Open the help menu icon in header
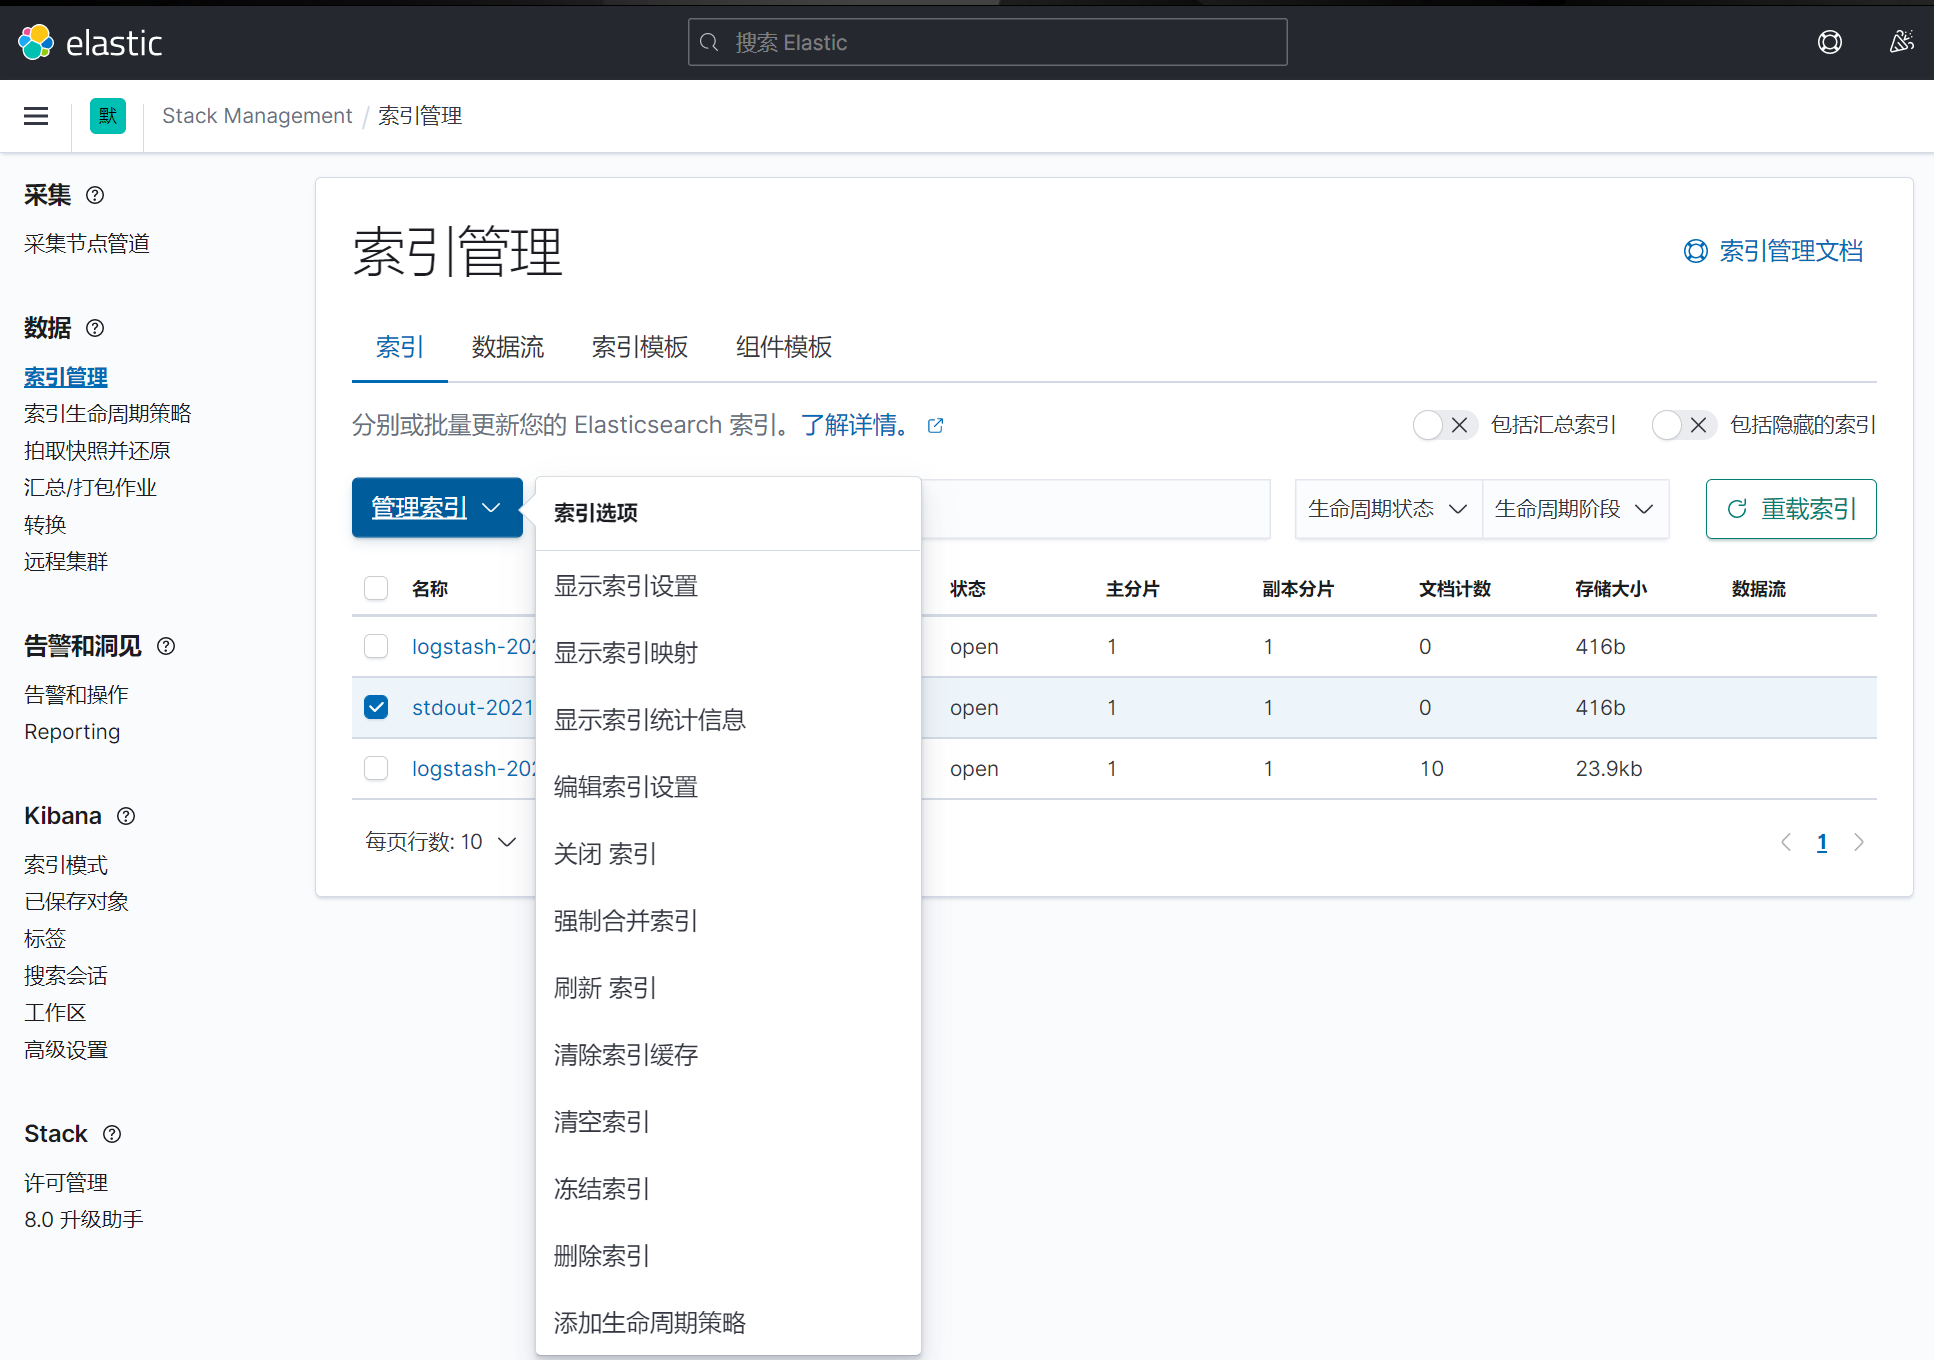Image resolution: width=1934 pixels, height=1360 pixels. pyautogui.click(x=1829, y=42)
